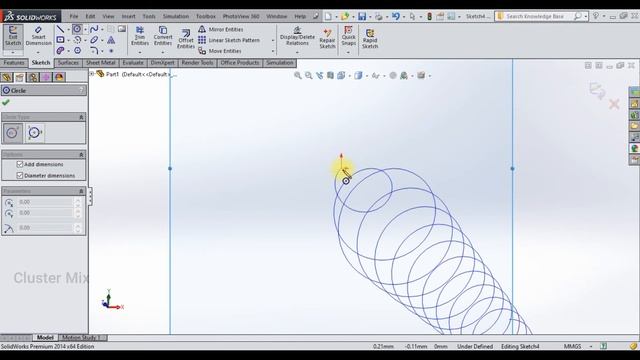Collapse the Options section

(x=81, y=155)
